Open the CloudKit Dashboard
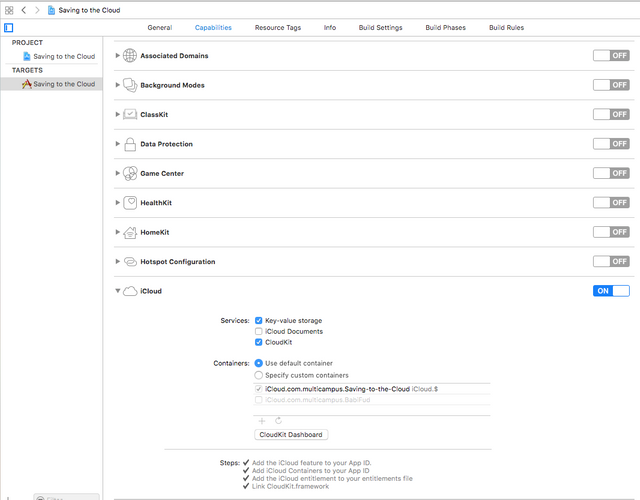640x500 pixels. click(x=291, y=435)
